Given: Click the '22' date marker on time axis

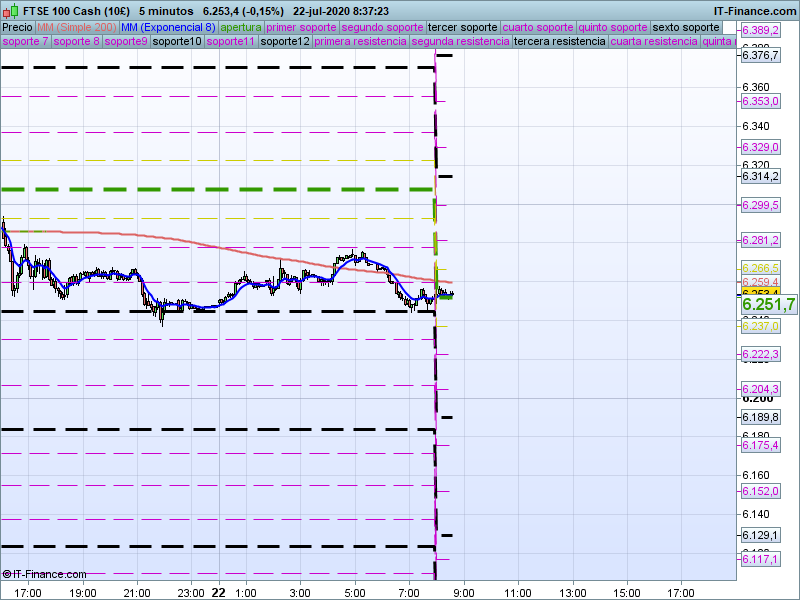Looking at the screenshot, I should [218, 592].
